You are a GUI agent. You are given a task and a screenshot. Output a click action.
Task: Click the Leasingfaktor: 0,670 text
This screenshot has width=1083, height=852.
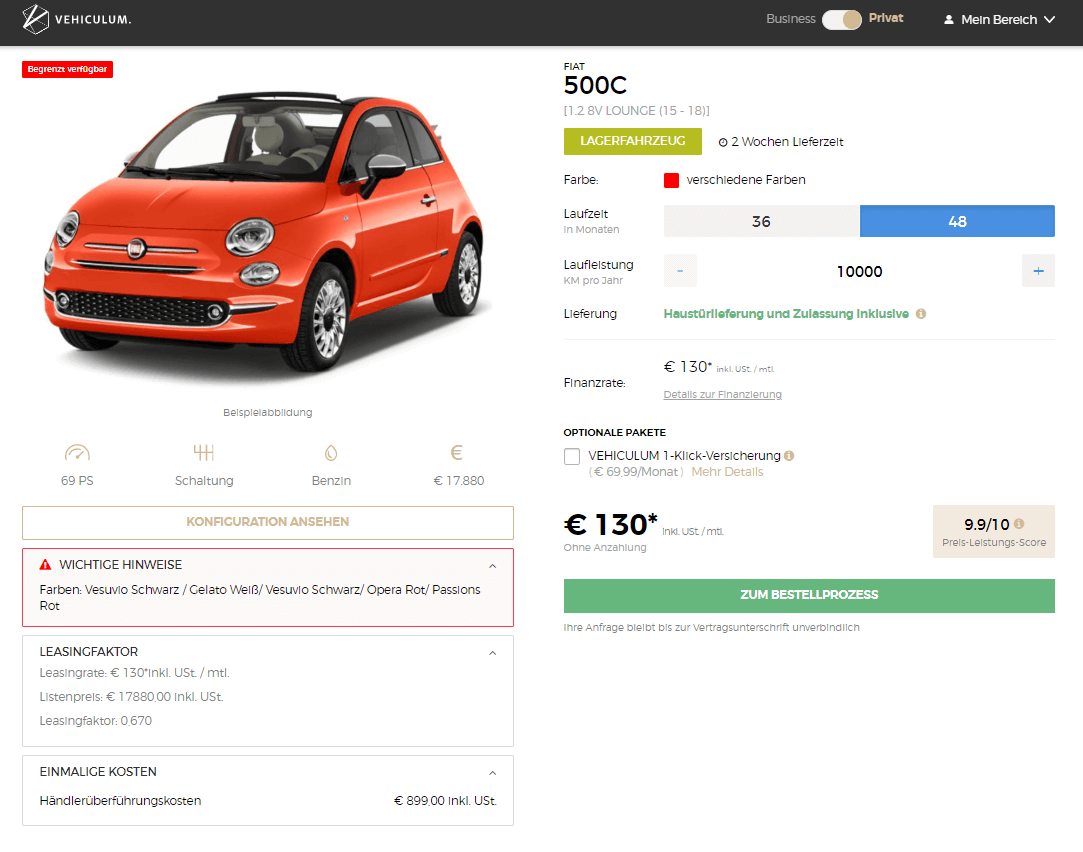(x=96, y=721)
